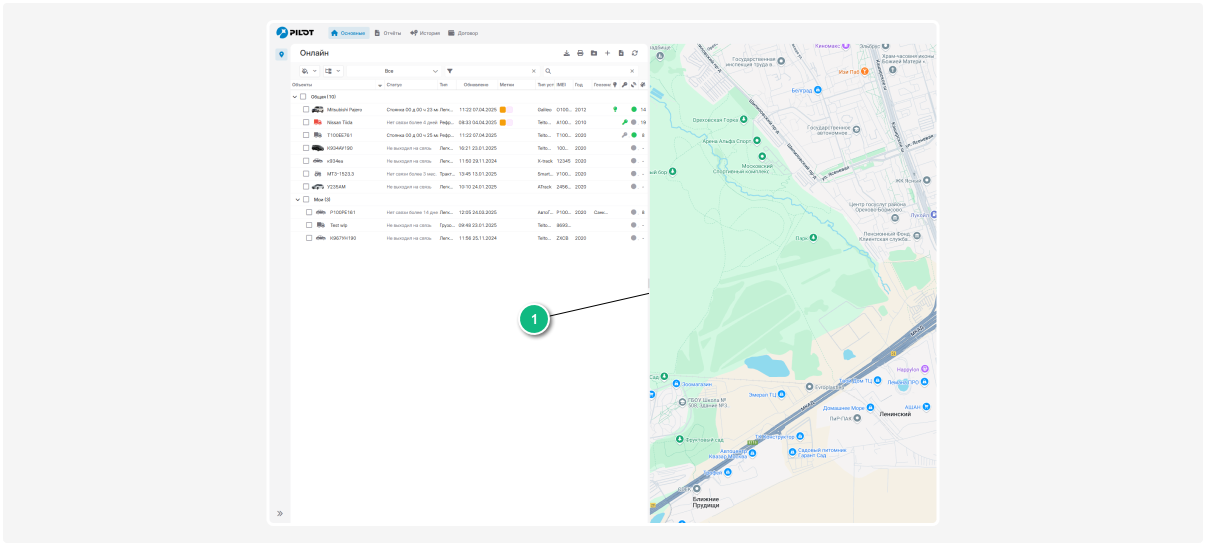Select the Test wlp row checkbox
This screenshot has height=546, width=1206.
coord(309,225)
